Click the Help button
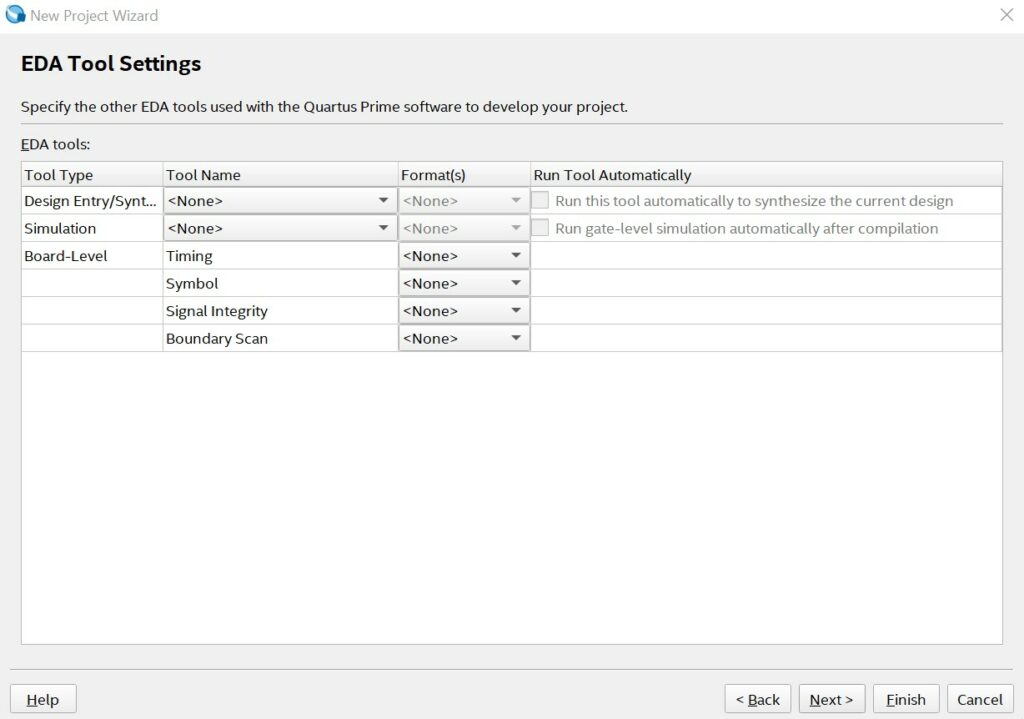1024x719 pixels. click(x=43, y=699)
